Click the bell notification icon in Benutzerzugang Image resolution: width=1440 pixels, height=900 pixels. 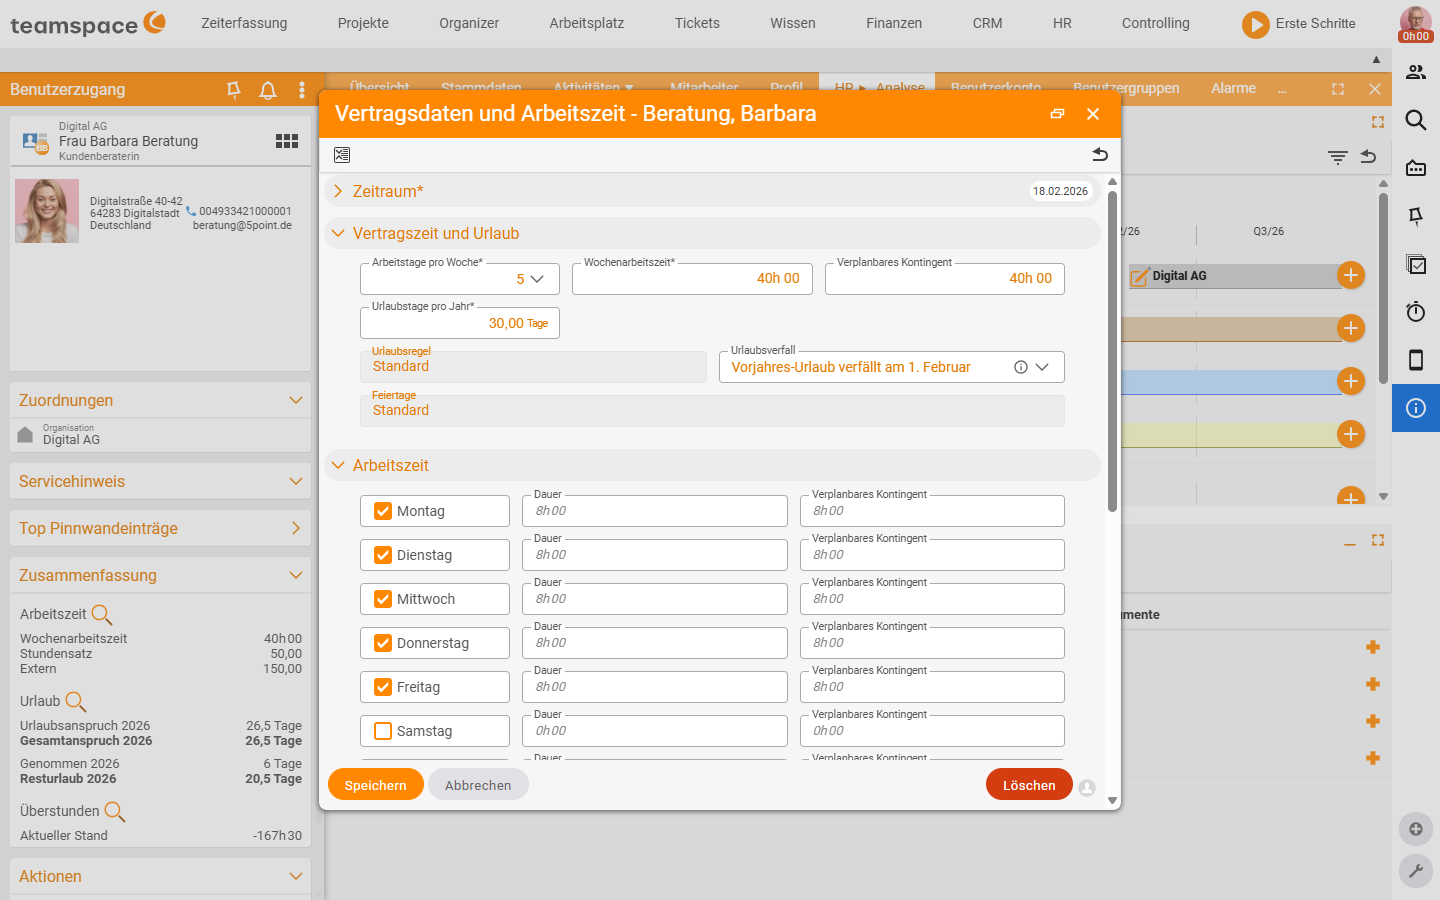point(268,90)
